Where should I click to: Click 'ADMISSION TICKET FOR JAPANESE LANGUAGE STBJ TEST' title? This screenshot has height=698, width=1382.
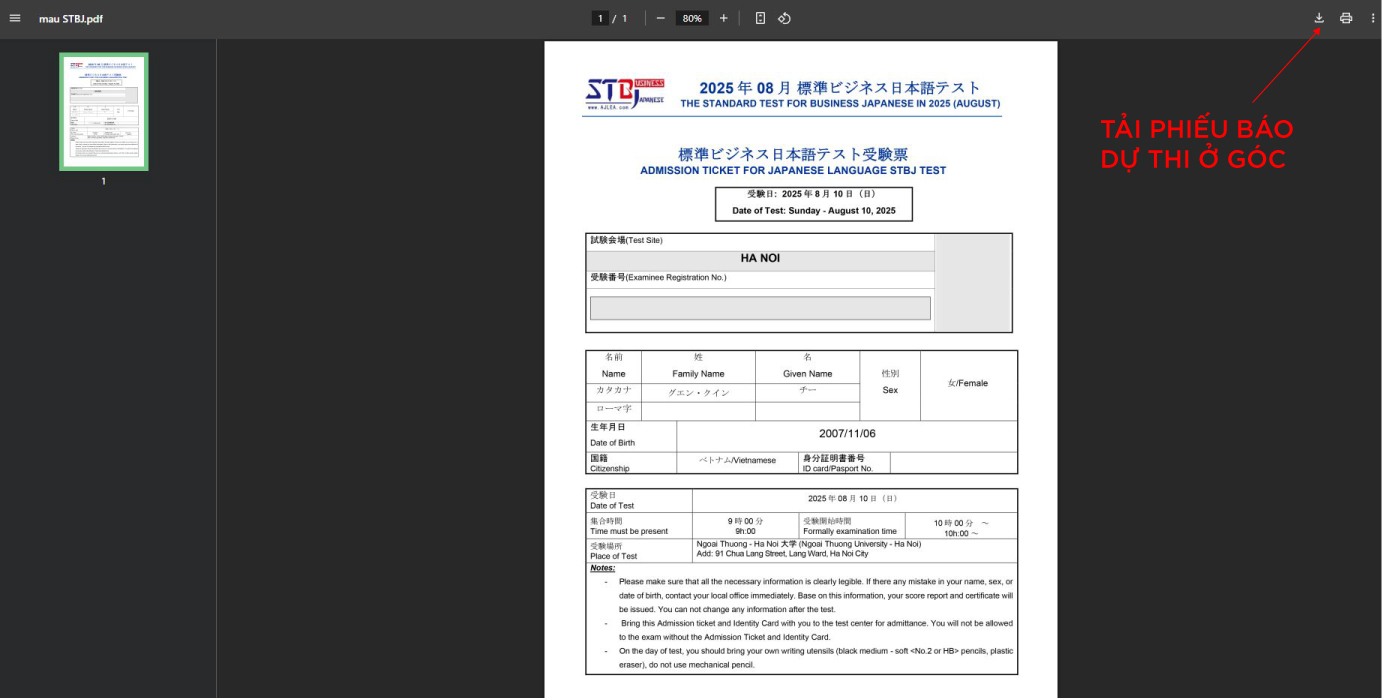pos(793,170)
